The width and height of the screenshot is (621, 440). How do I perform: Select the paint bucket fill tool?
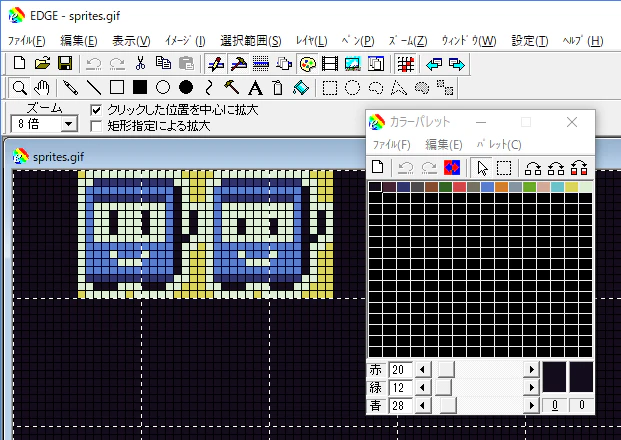[x=301, y=88]
